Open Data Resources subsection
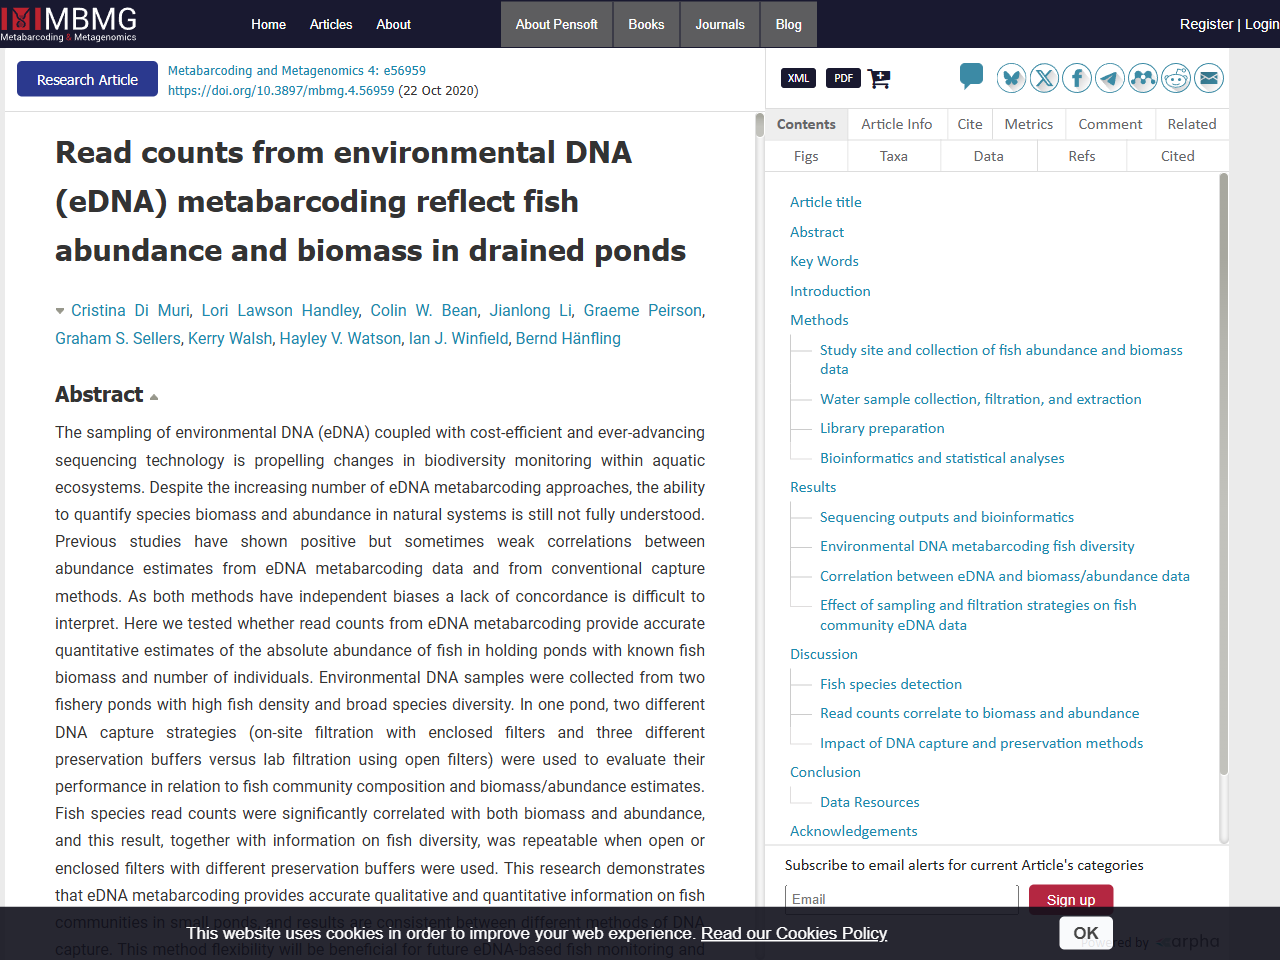 click(x=870, y=802)
